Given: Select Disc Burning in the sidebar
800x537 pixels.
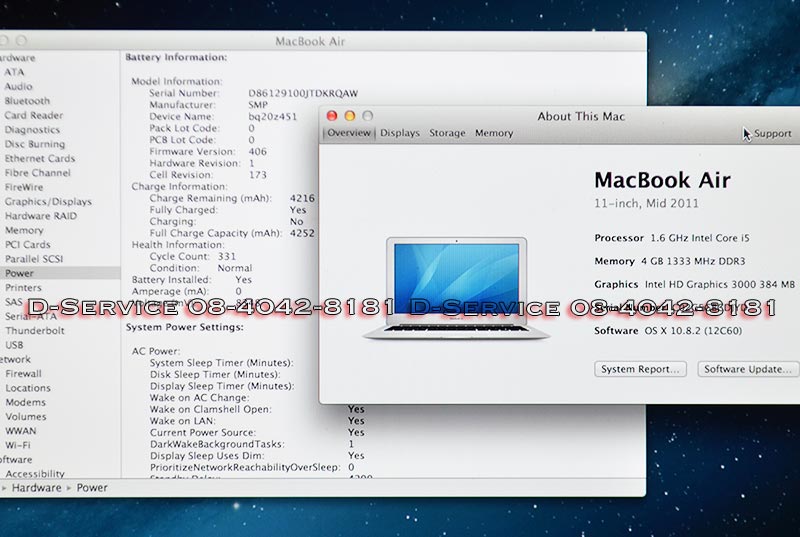Looking at the screenshot, I should (35, 144).
